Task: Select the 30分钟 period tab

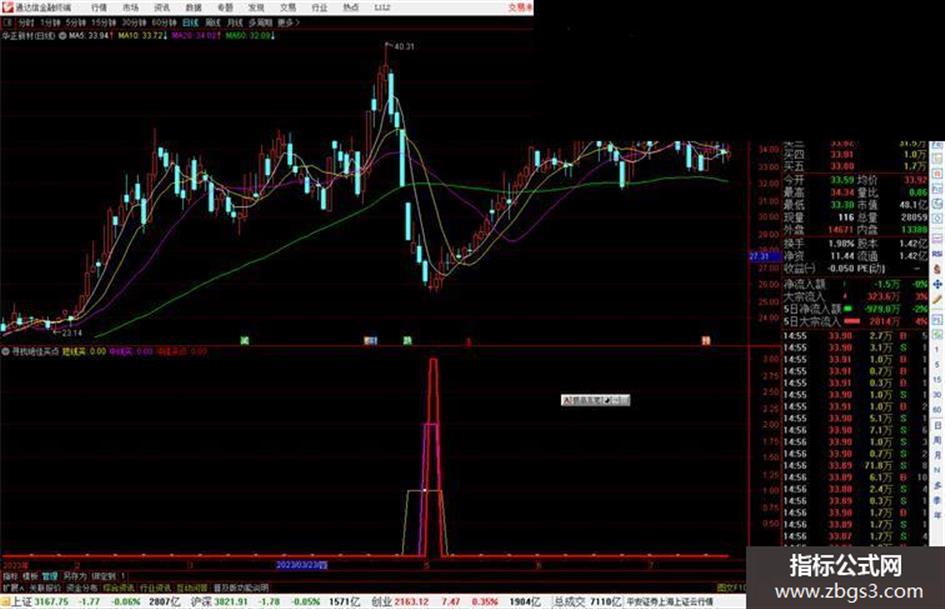Action: pos(133,23)
